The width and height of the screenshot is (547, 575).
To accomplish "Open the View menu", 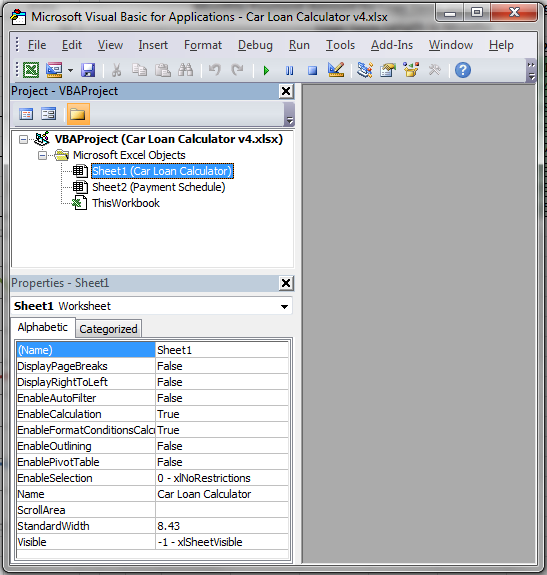I will [110, 45].
